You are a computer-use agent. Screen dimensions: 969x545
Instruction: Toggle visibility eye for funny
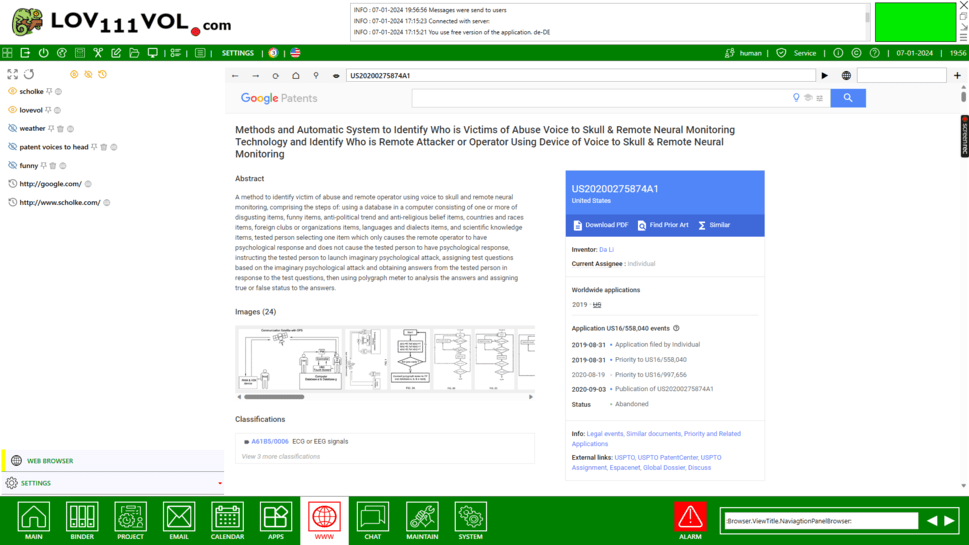(x=12, y=166)
